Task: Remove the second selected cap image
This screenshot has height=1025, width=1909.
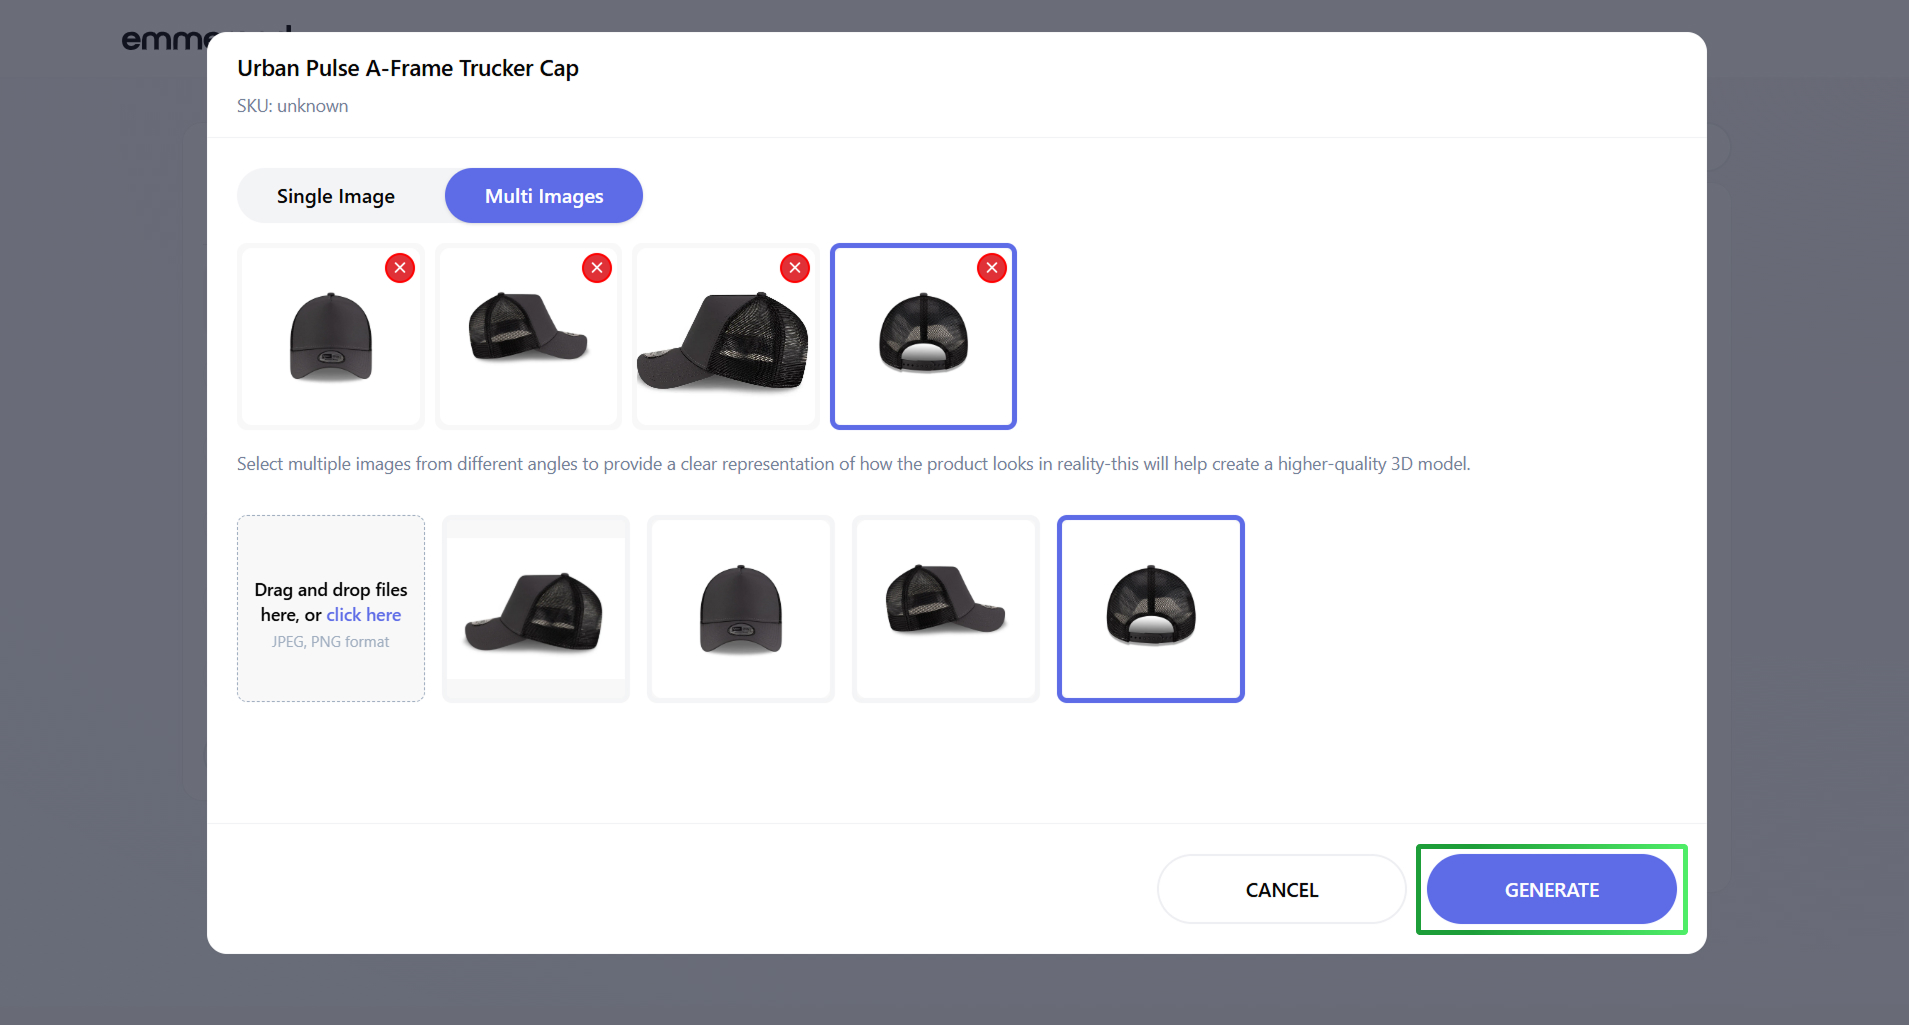Action: click(x=597, y=268)
